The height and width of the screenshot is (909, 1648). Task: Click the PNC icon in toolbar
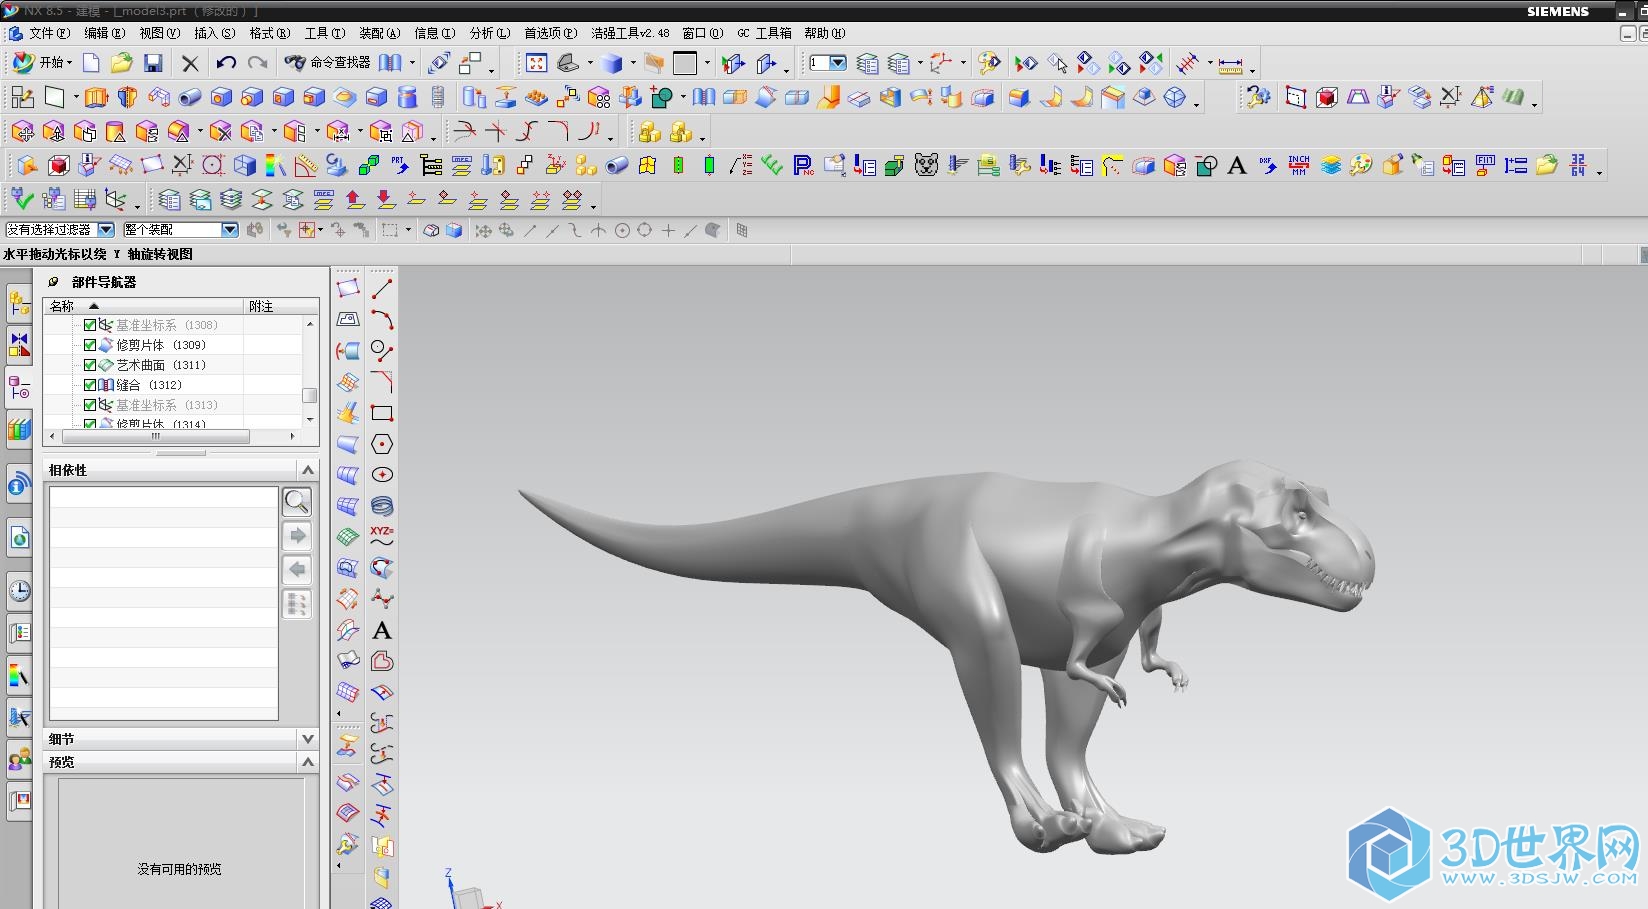tap(803, 165)
